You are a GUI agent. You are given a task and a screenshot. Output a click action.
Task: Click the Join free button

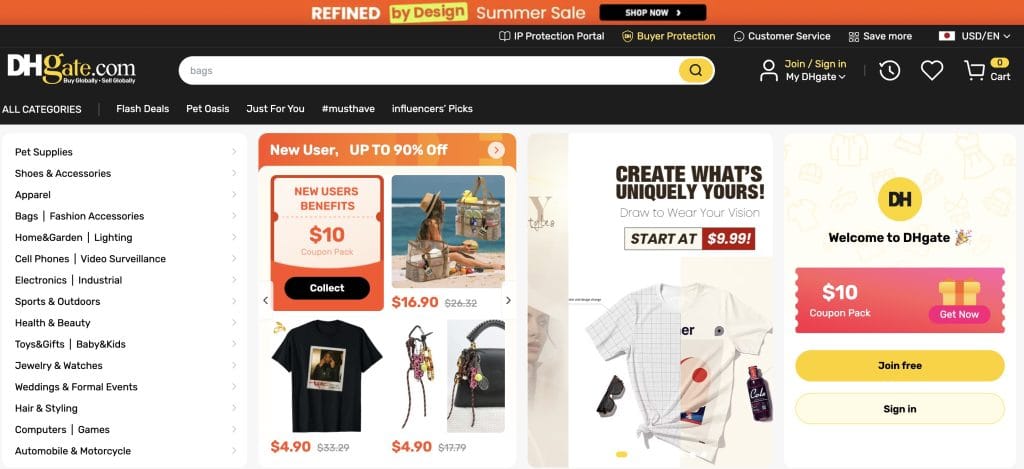(x=899, y=366)
